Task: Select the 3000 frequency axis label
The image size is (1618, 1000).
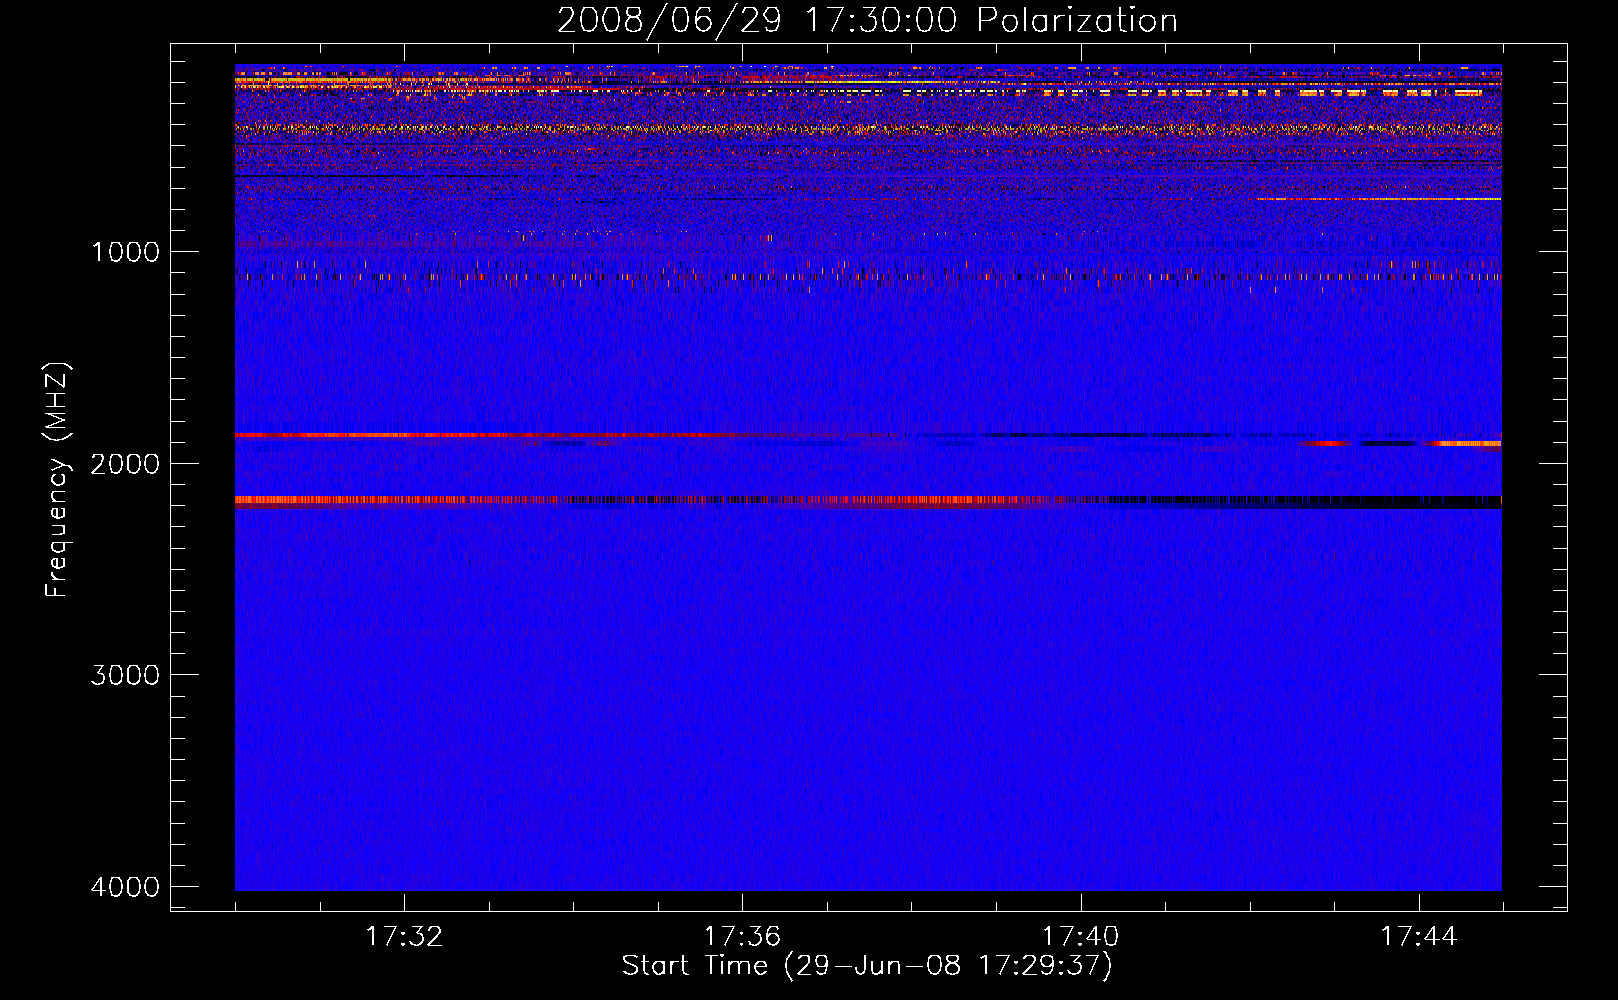Action: coord(125,675)
